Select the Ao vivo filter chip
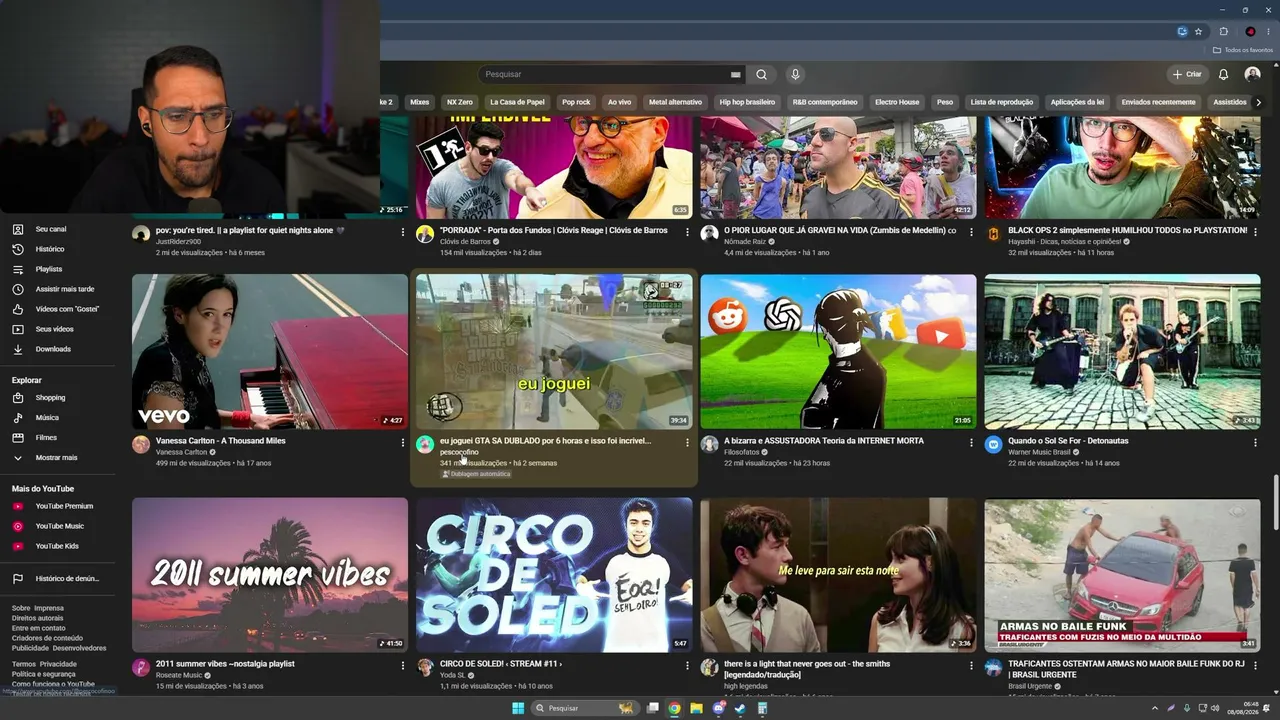The height and width of the screenshot is (720, 1280). point(620,102)
